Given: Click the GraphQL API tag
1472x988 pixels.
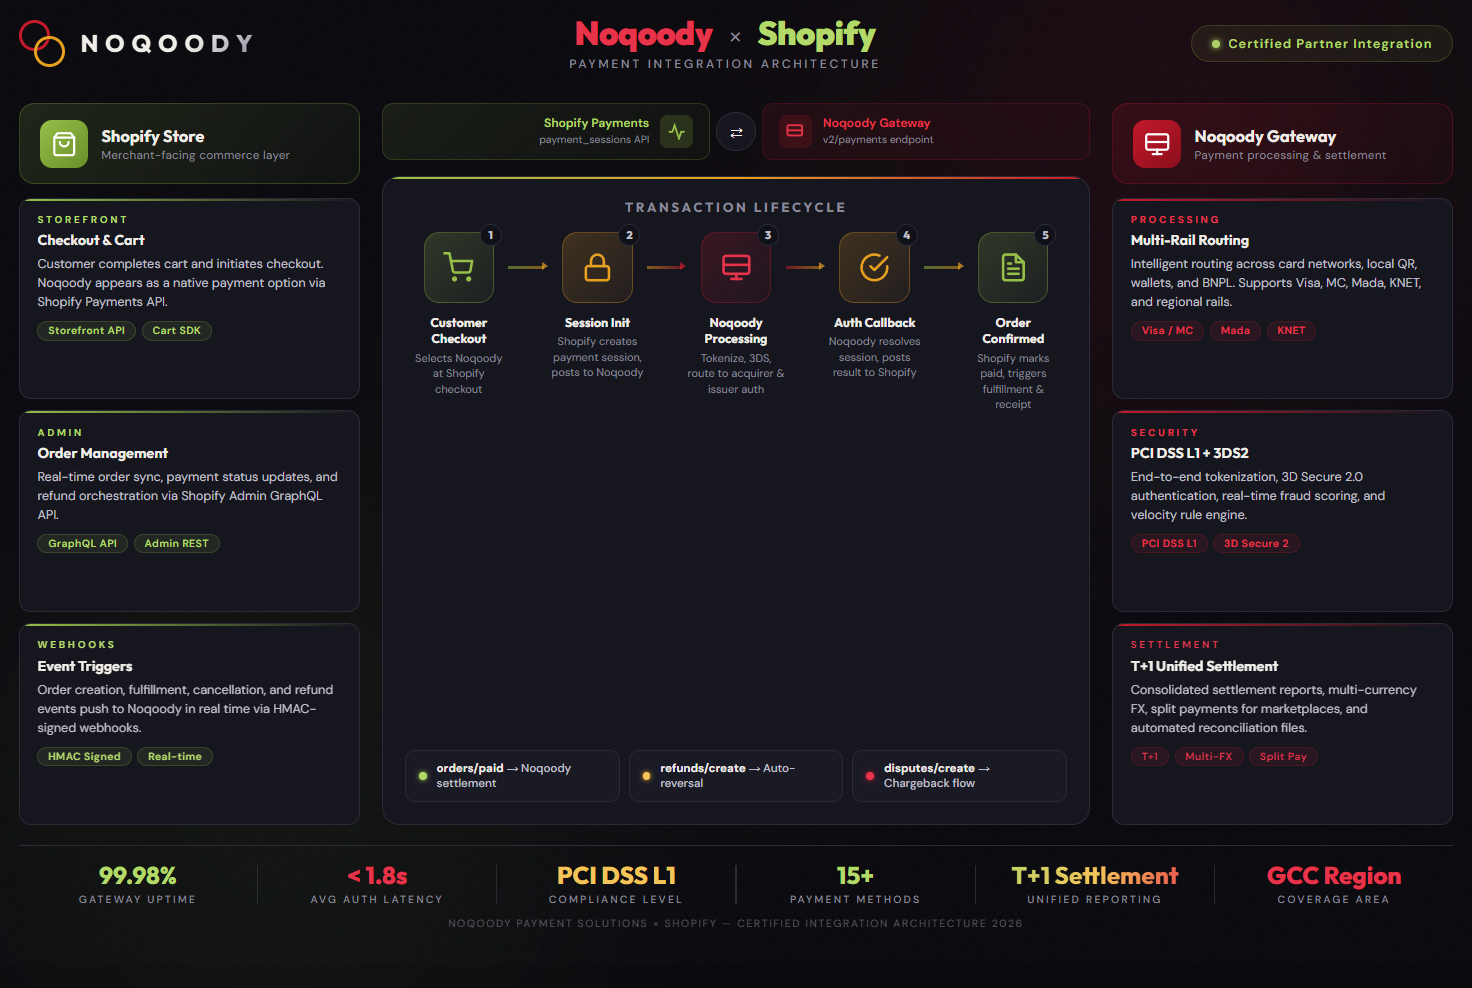Looking at the screenshot, I should 82,544.
